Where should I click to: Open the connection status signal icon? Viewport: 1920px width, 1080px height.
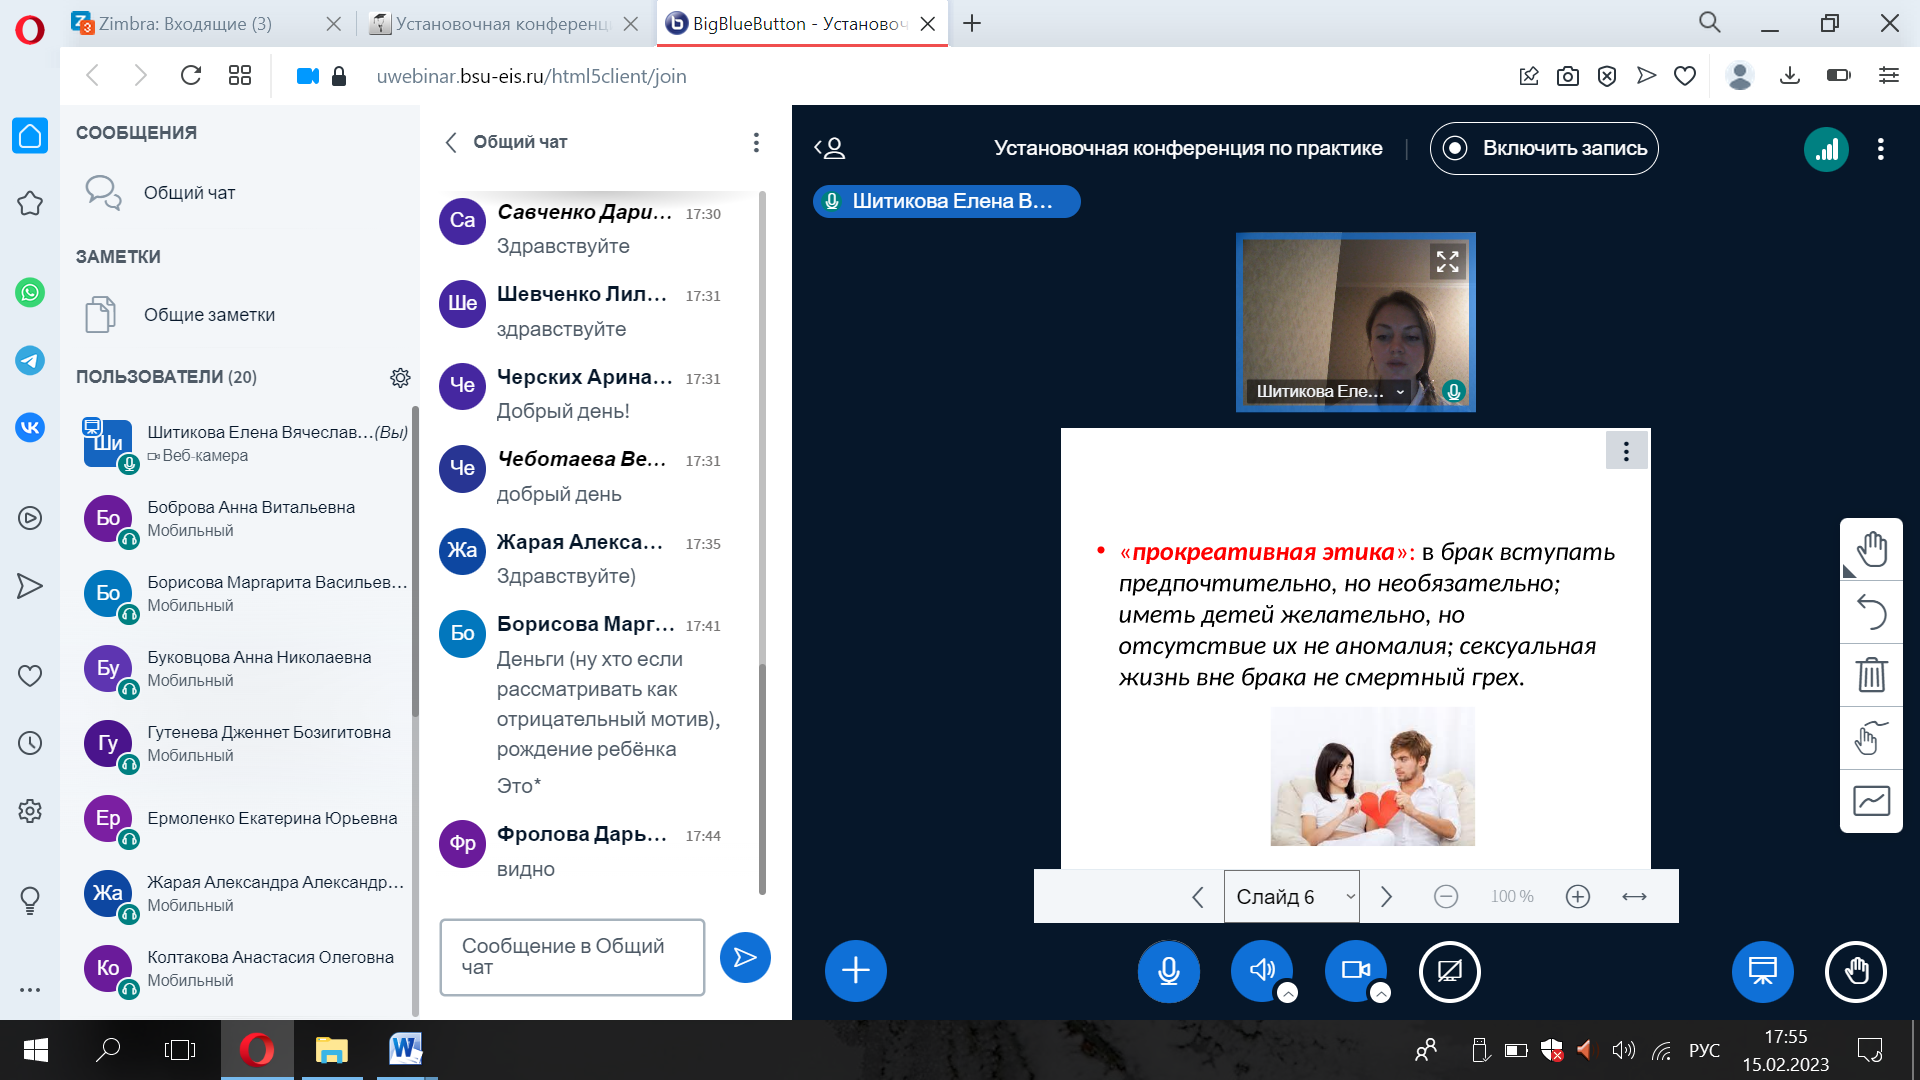pos(1826,149)
